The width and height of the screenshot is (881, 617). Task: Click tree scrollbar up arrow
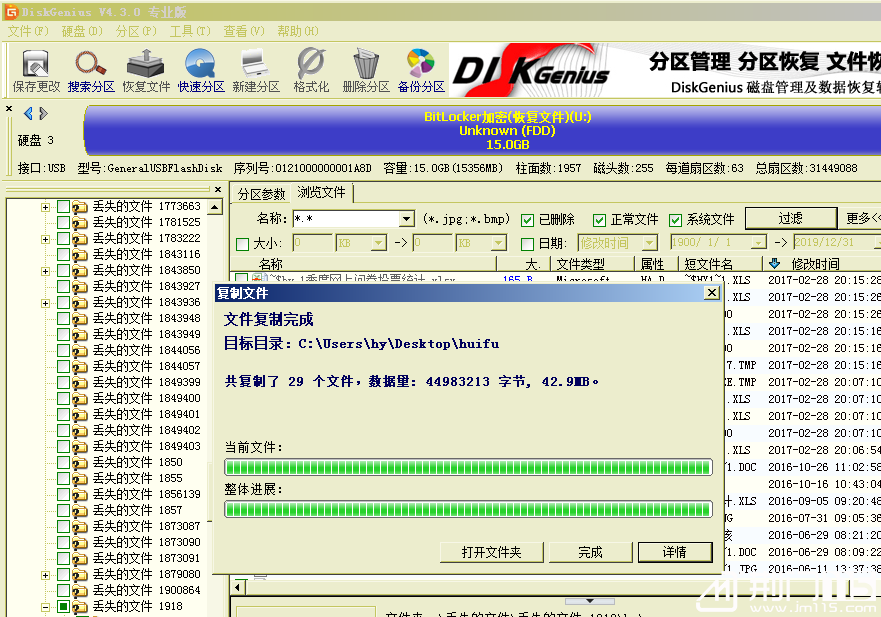click(215, 207)
